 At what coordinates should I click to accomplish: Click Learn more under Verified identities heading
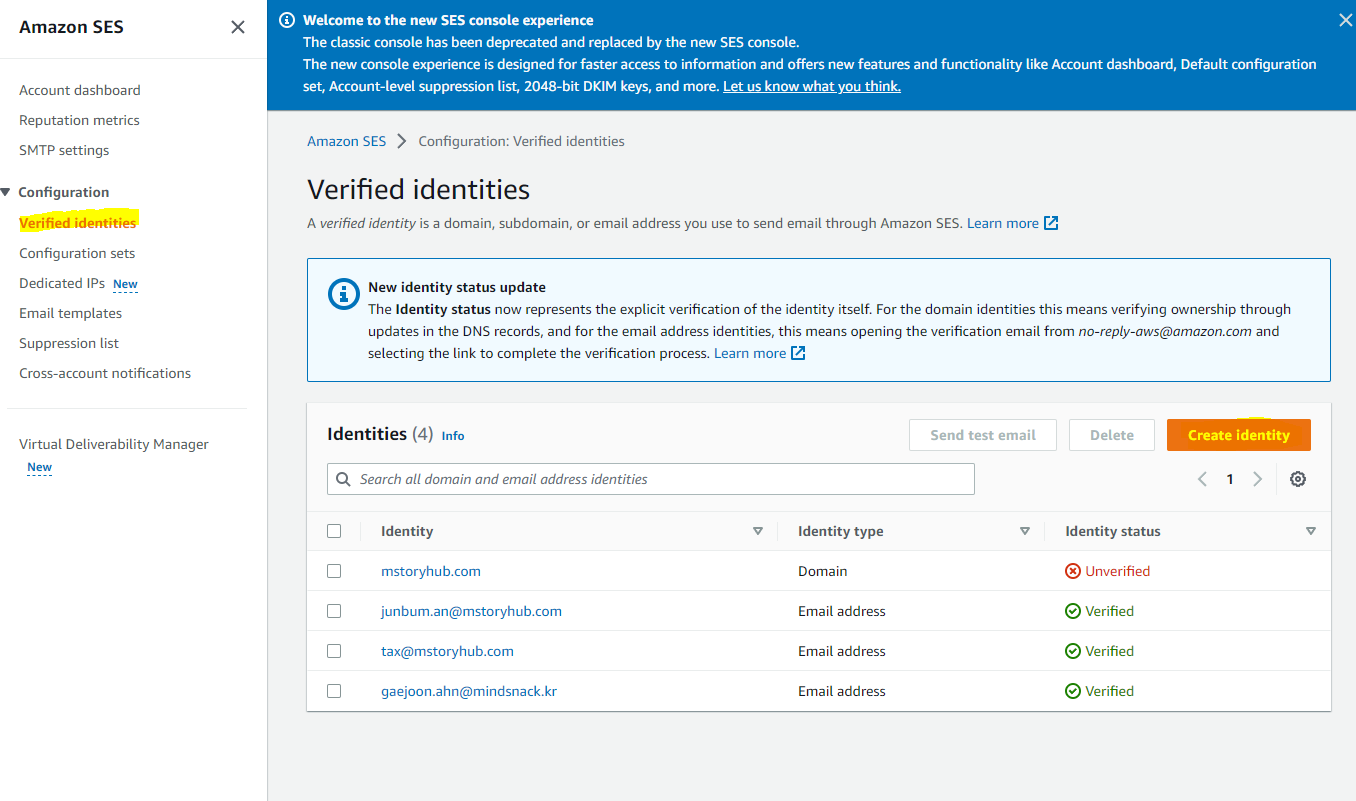point(1003,223)
